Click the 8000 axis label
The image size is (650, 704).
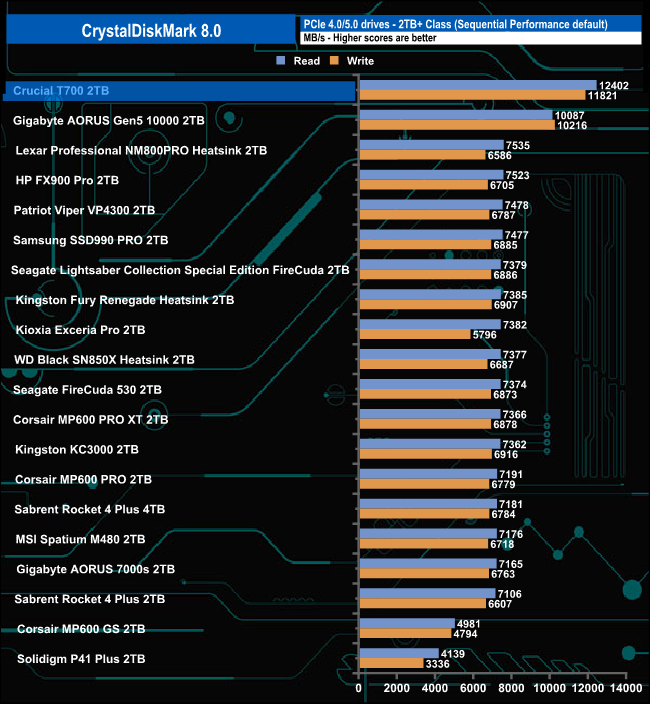coord(511,688)
